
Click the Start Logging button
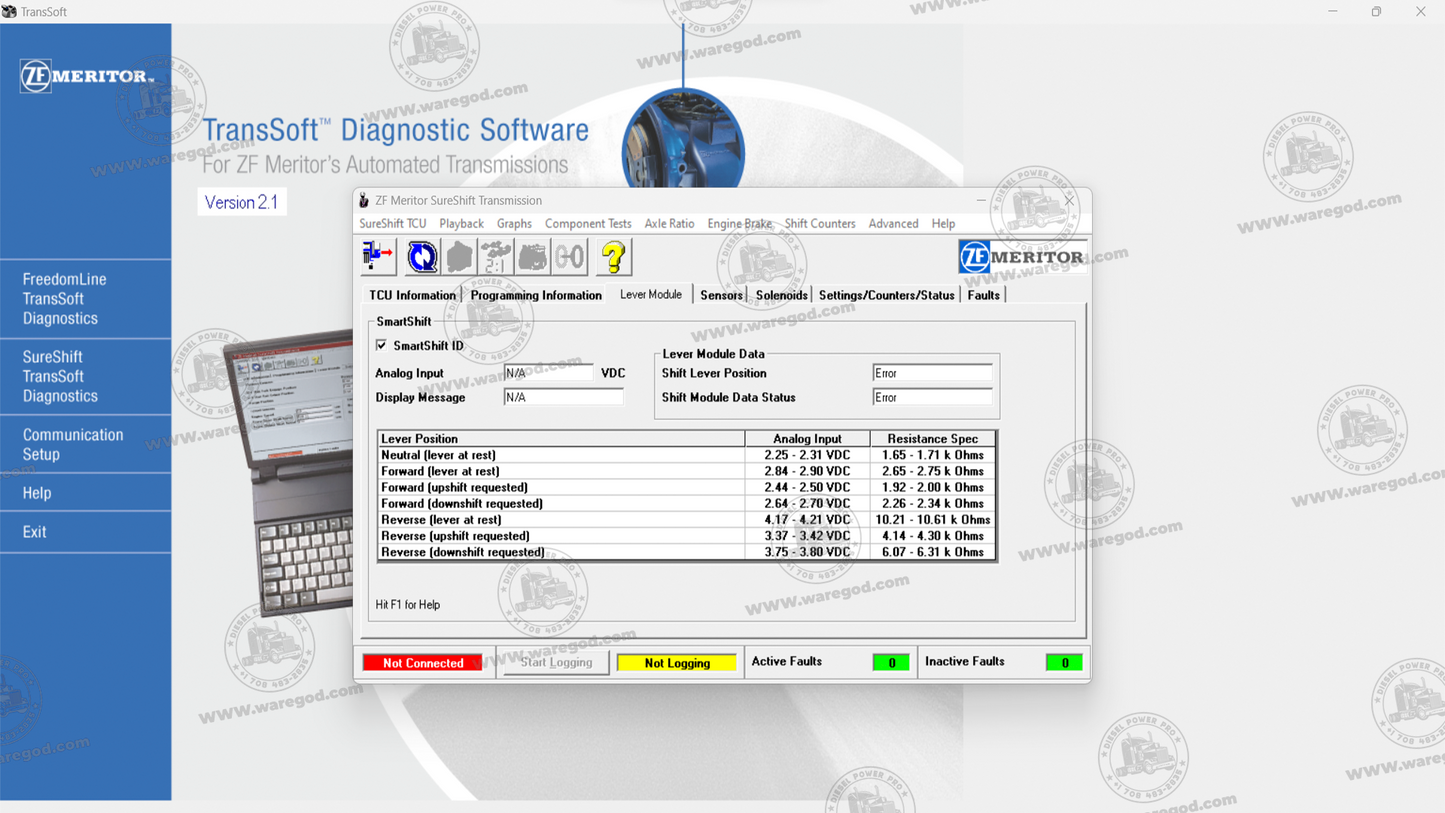click(x=554, y=662)
